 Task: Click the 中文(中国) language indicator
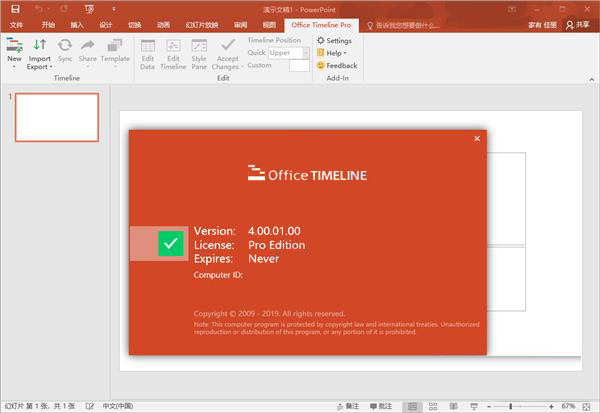point(118,406)
